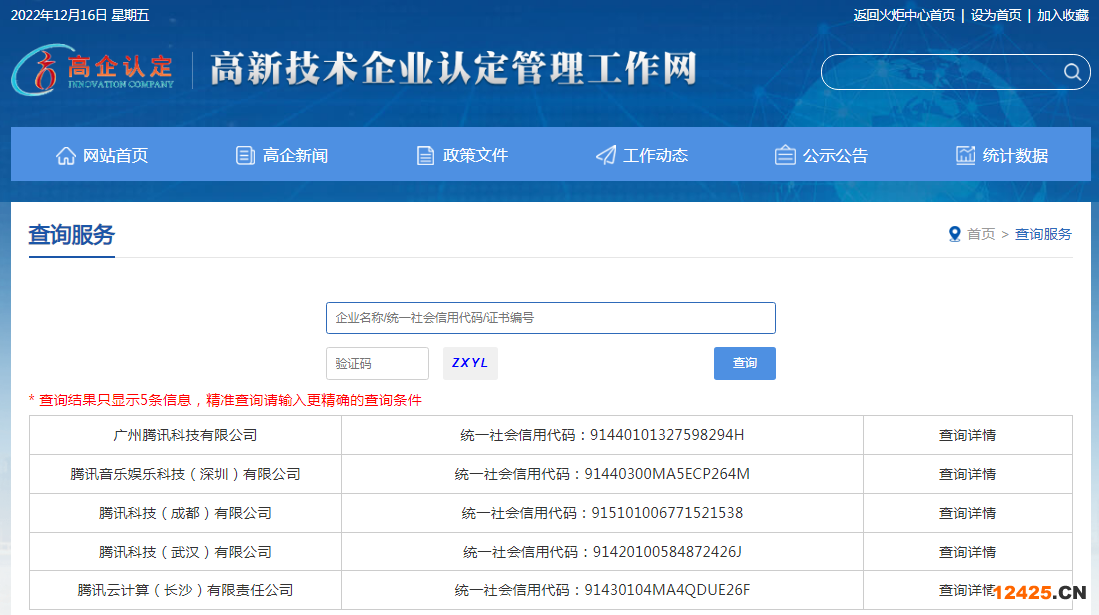1099x615 pixels.
Task: Click 查询服务 in the breadcrumb
Action: pos(1043,234)
